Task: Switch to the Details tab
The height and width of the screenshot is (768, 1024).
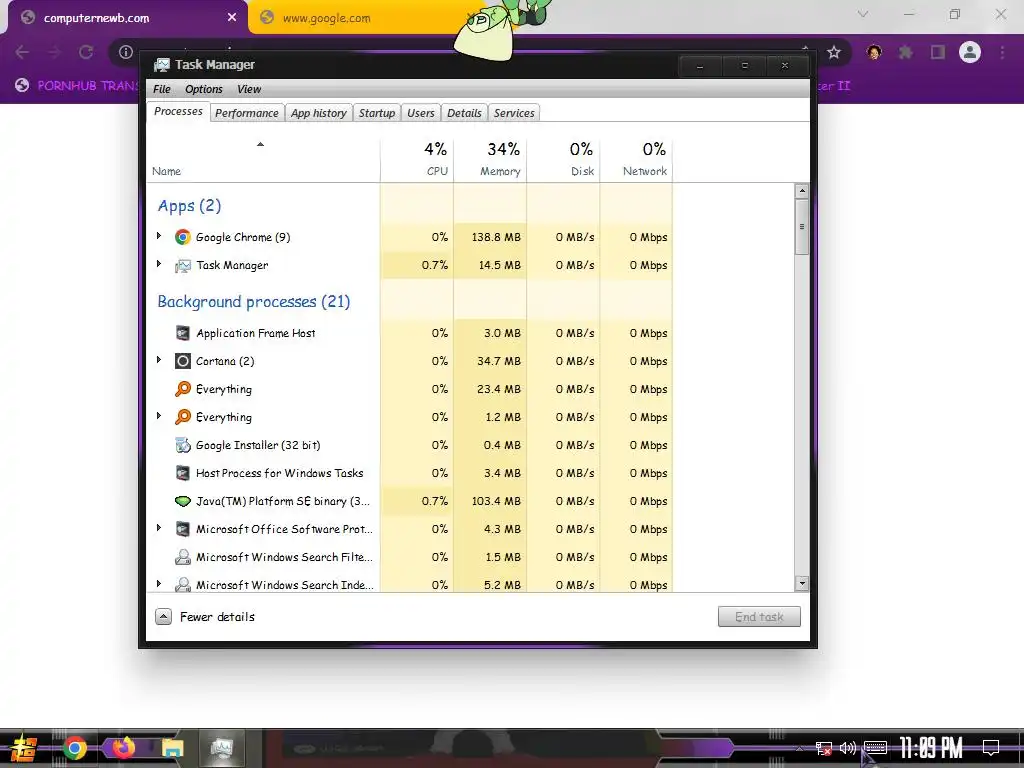Action: point(464,113)
